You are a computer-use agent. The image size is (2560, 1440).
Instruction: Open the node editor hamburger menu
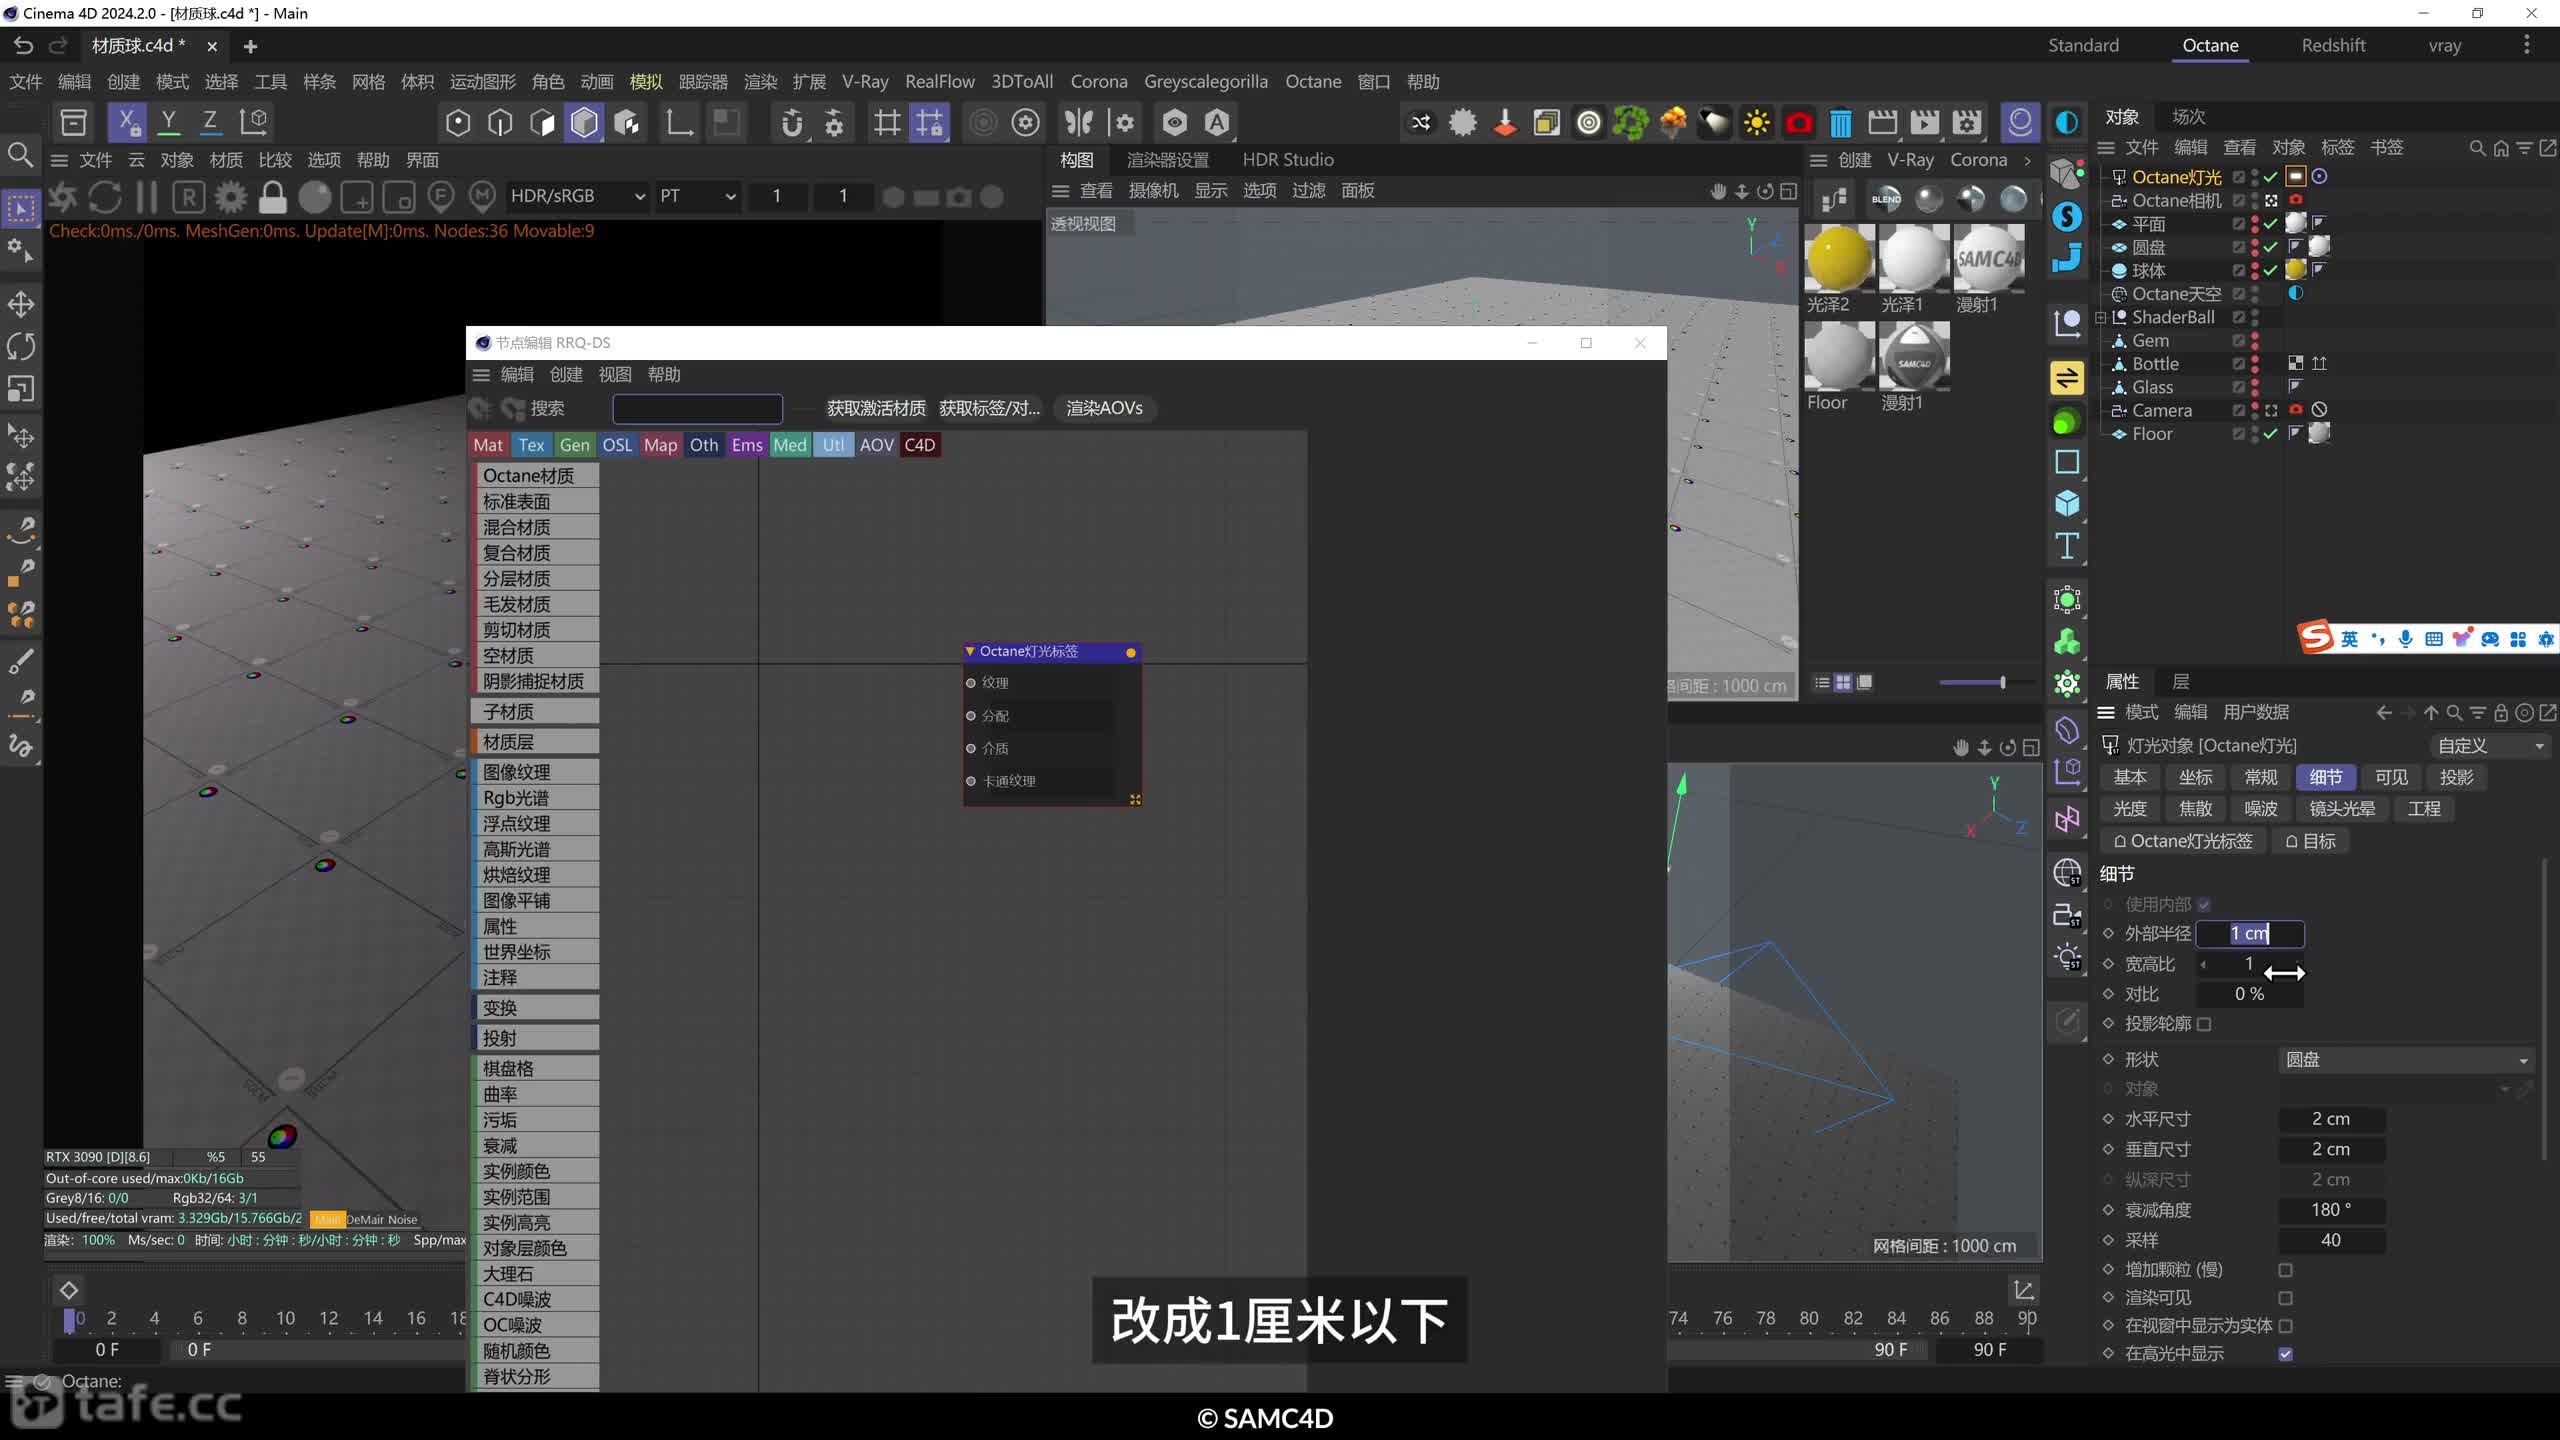[x=481, y=375]
